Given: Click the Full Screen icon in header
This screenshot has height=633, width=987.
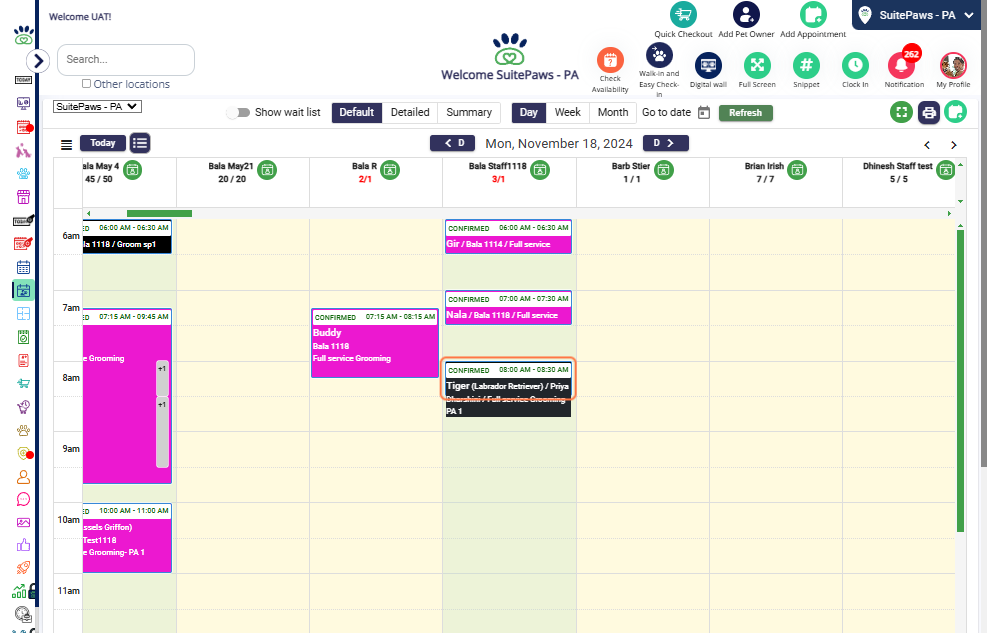Looking at the screenshot, I should 757,65.
